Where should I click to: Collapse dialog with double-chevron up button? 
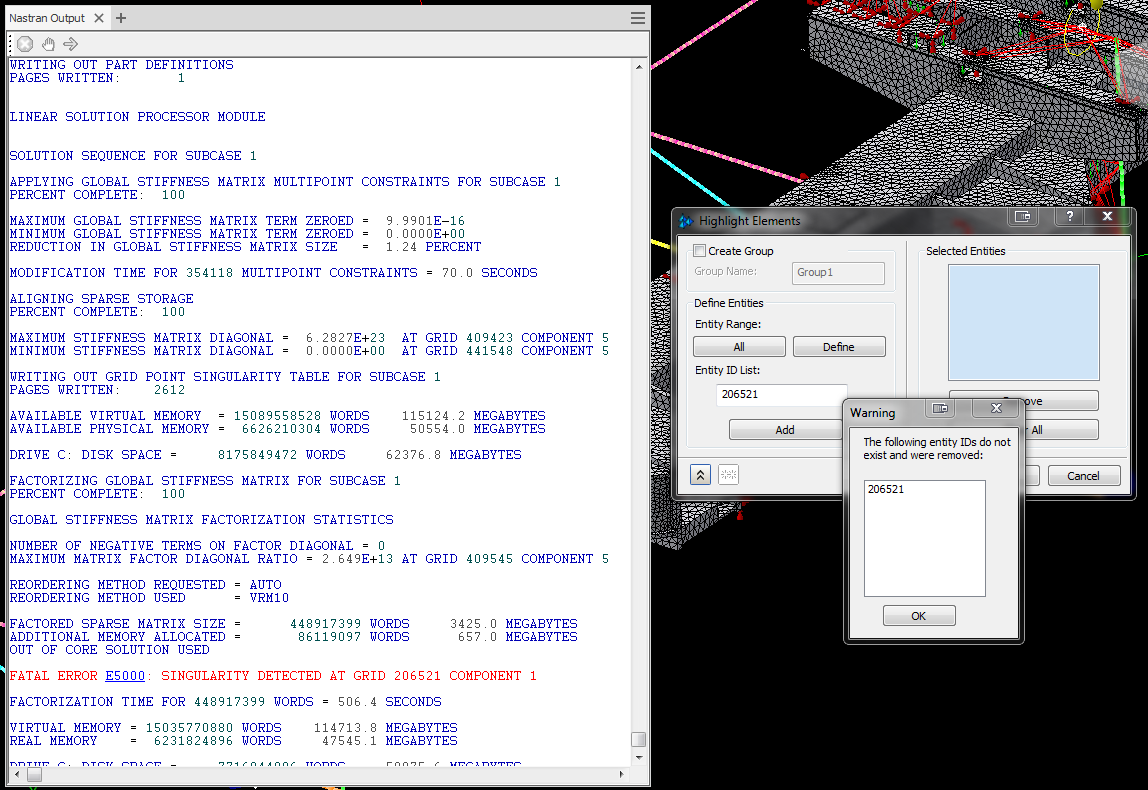coord(701,475)
